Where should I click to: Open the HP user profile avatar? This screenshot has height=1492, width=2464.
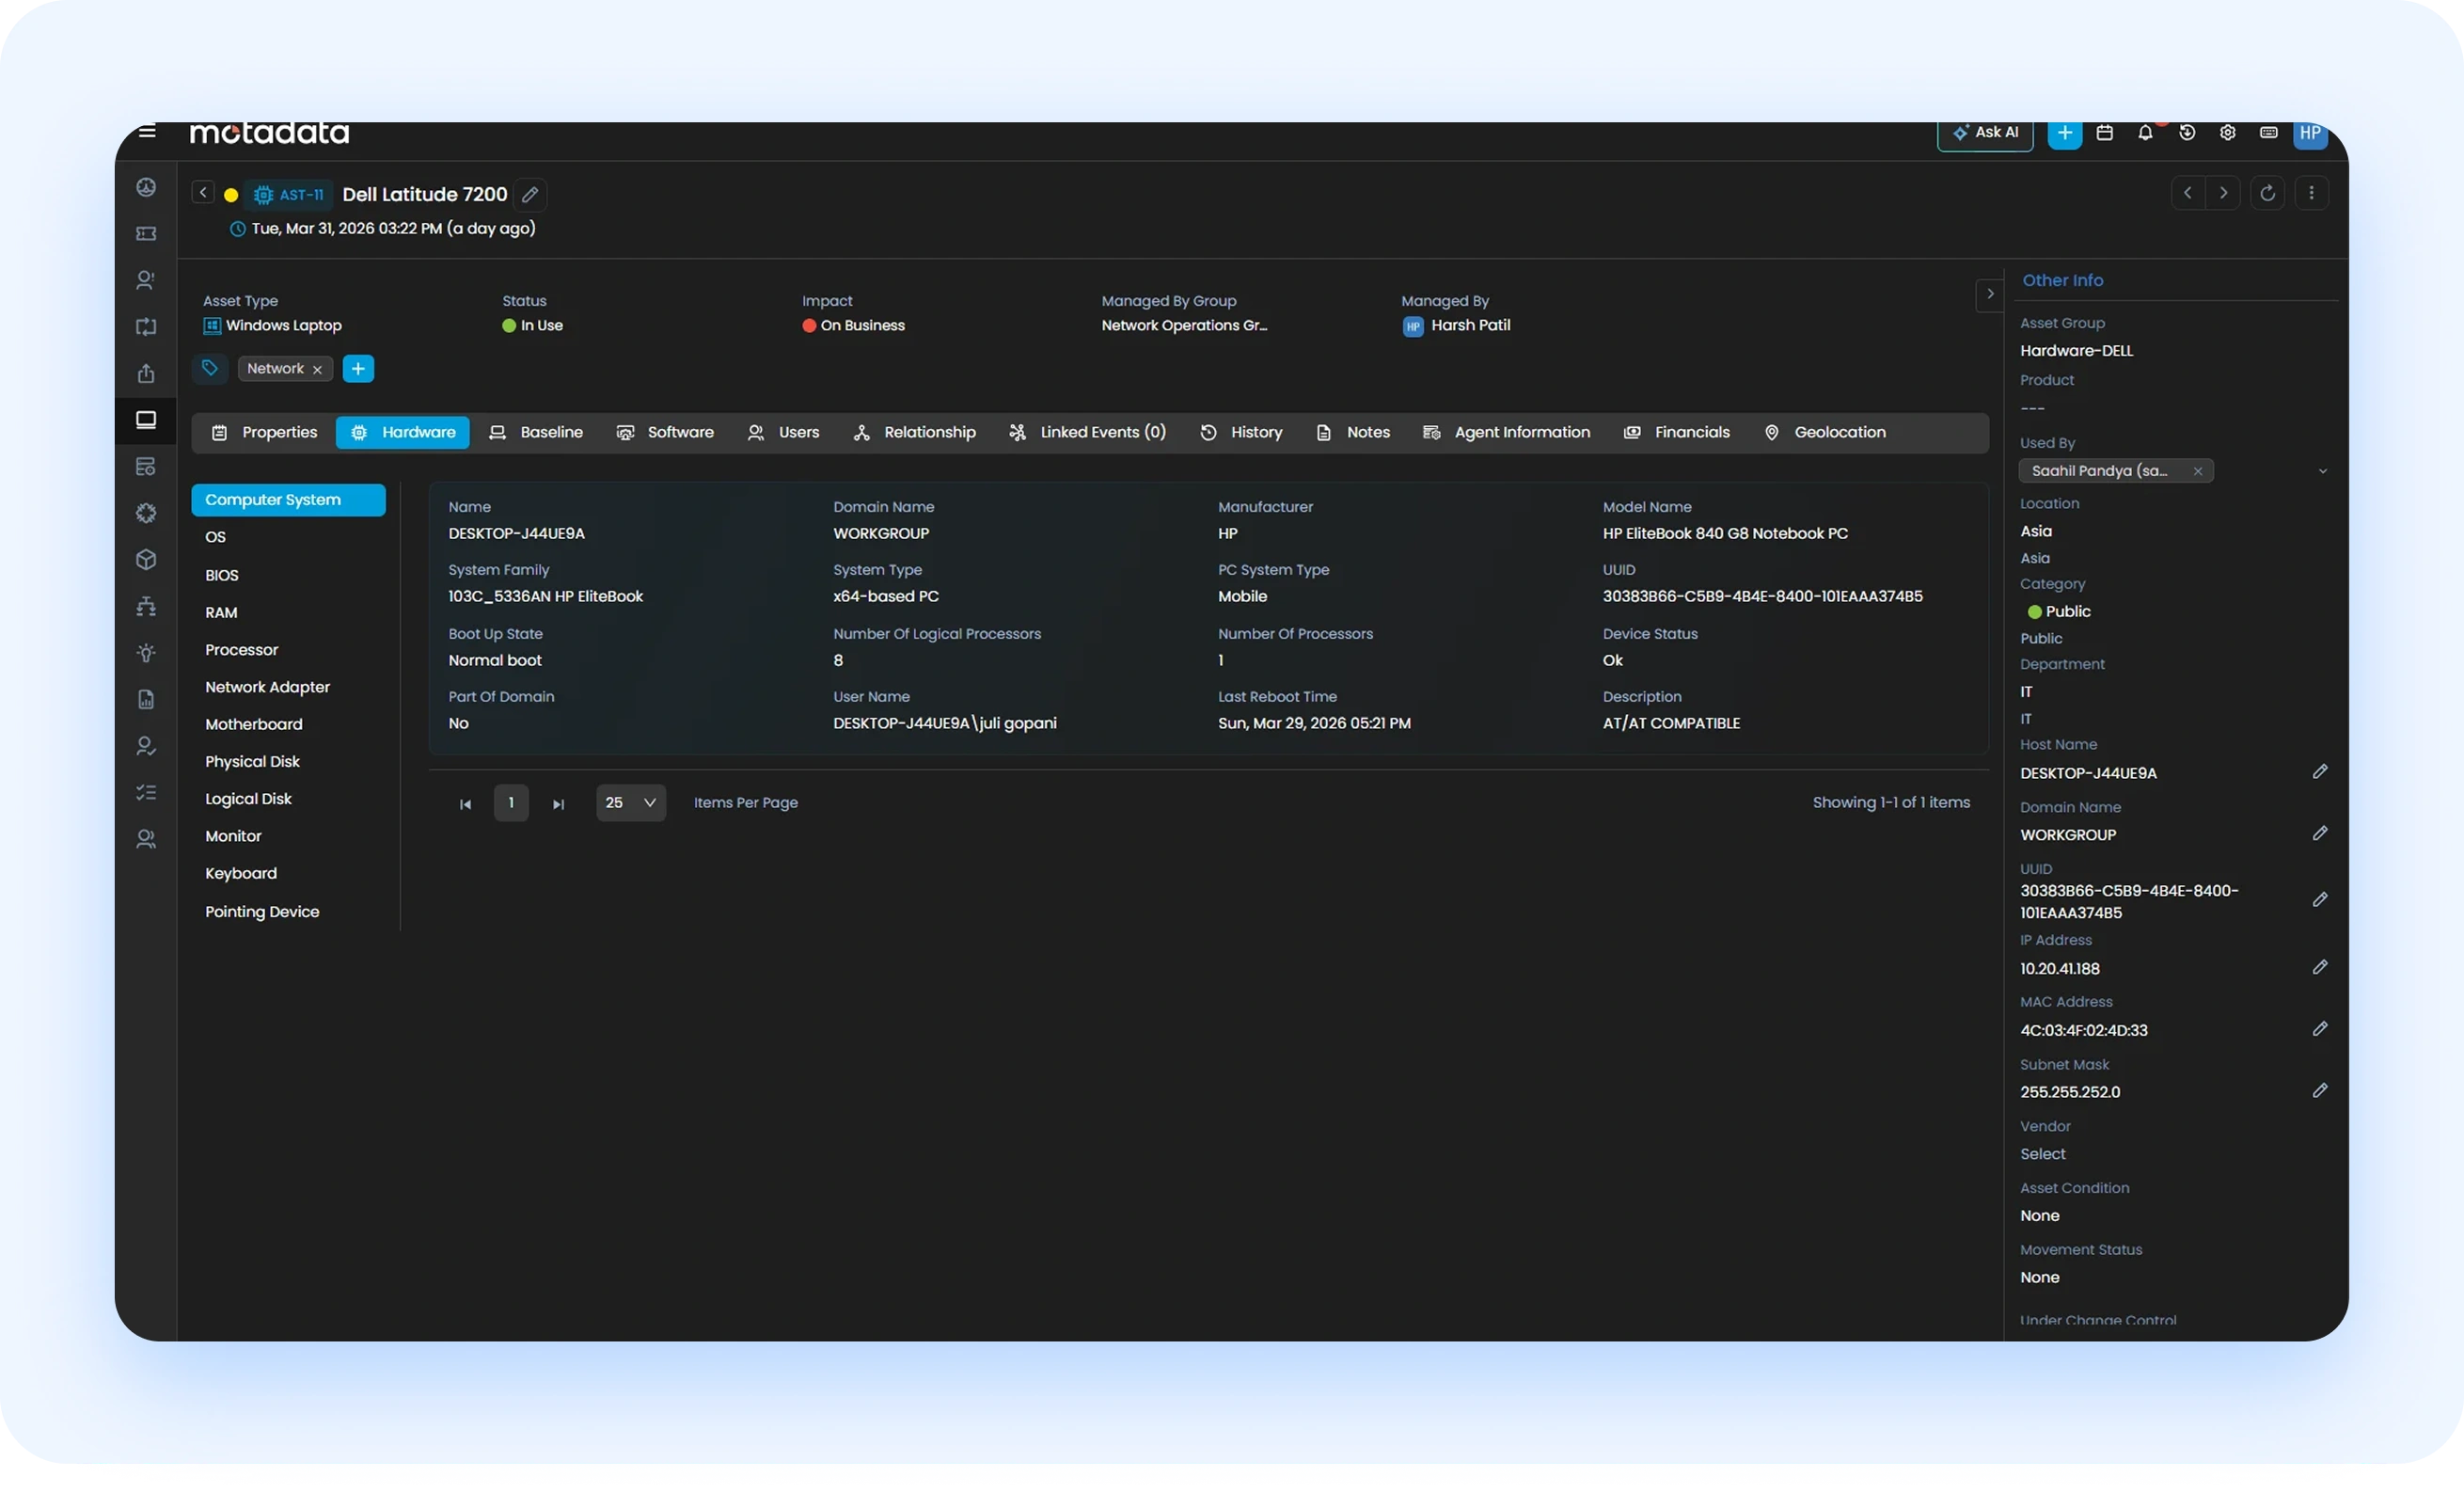tap(2310, 134)
